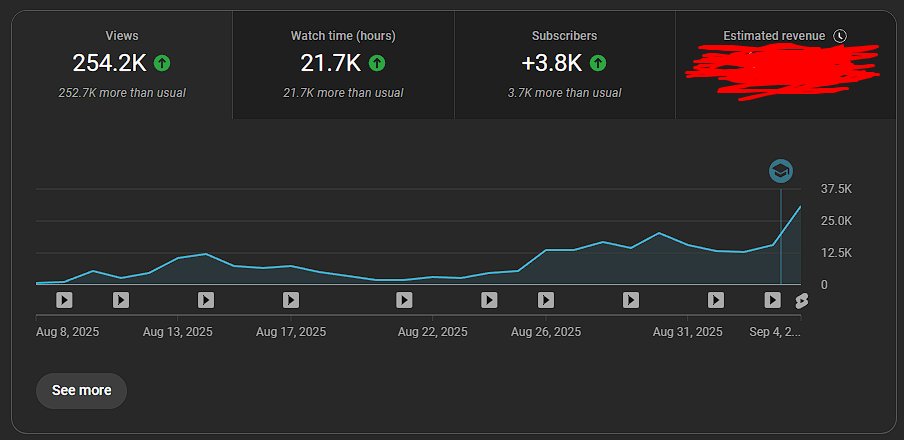
Task: Click the Aug 26, 2025 date label
Action: point(546,332)
